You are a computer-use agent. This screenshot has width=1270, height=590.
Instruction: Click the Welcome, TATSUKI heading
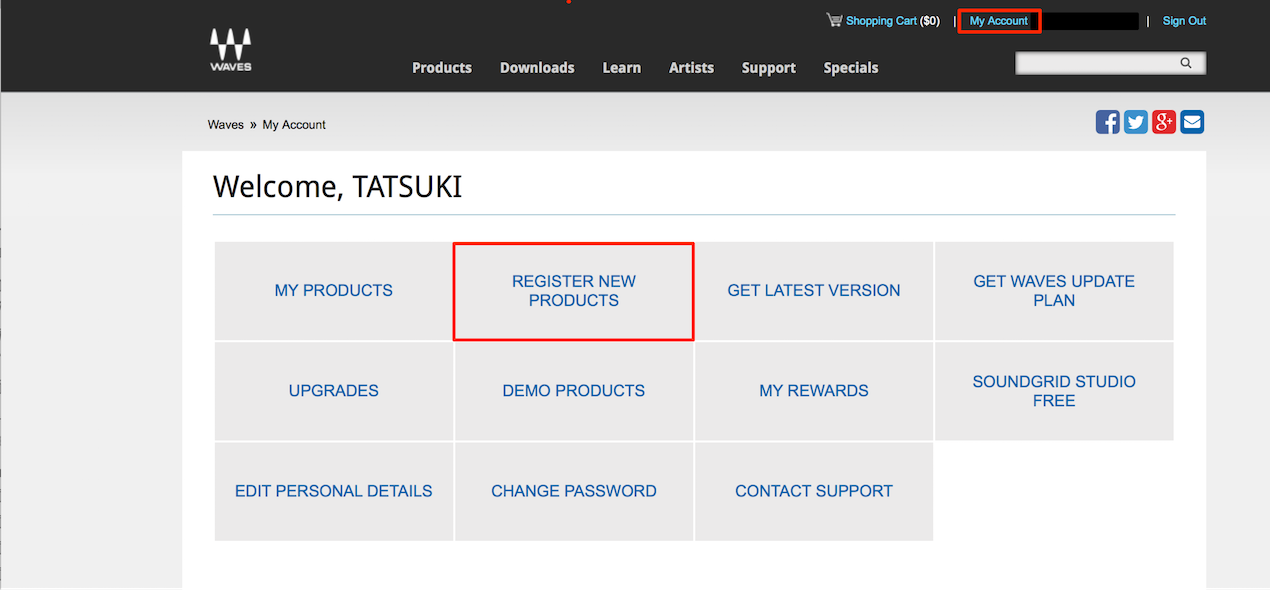pos(337,187)
